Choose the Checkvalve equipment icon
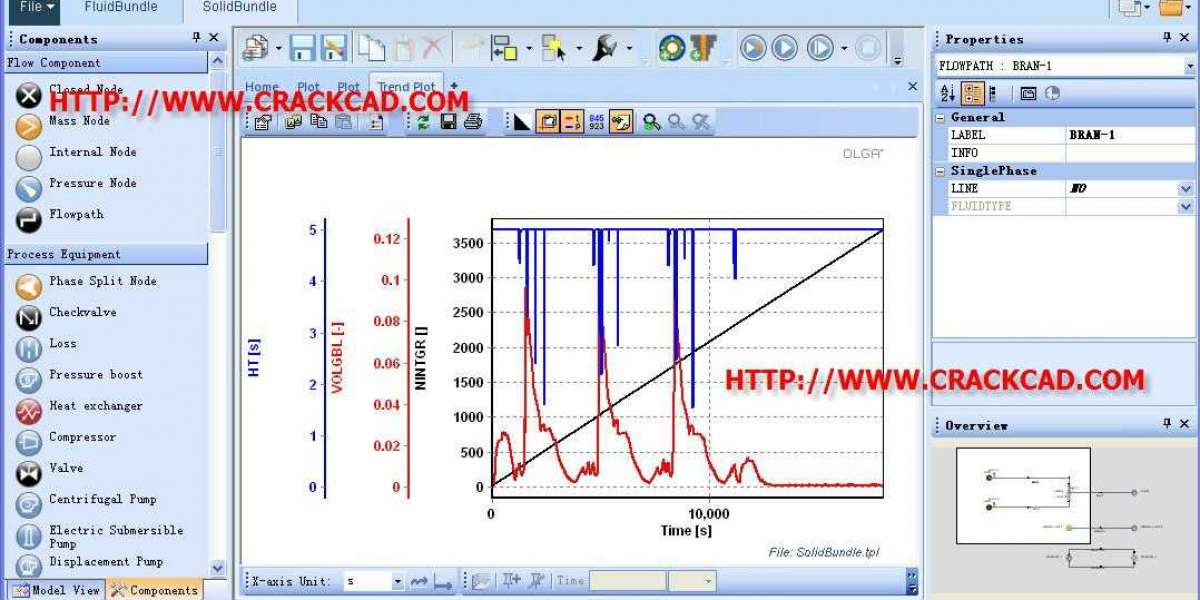This screenshot has height=600, width=1200. coord(30,318)
